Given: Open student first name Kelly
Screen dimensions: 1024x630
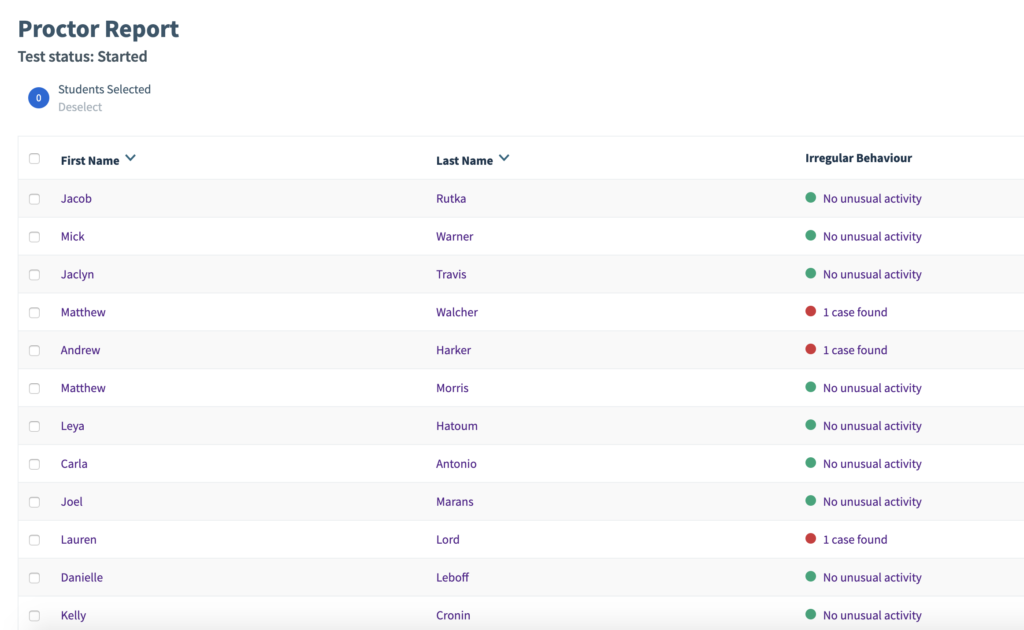Looking at the screenshot, I should [x=73, y=615].
